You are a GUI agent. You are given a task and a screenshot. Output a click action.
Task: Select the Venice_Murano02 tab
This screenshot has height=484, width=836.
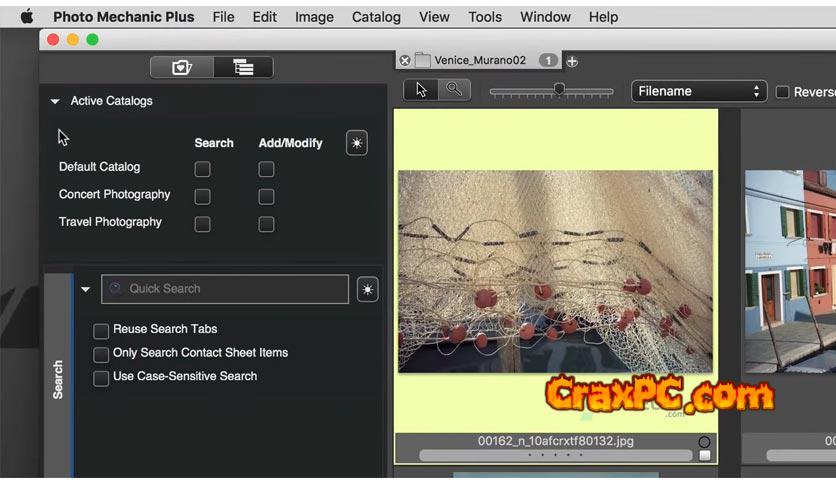click(480, 60)
